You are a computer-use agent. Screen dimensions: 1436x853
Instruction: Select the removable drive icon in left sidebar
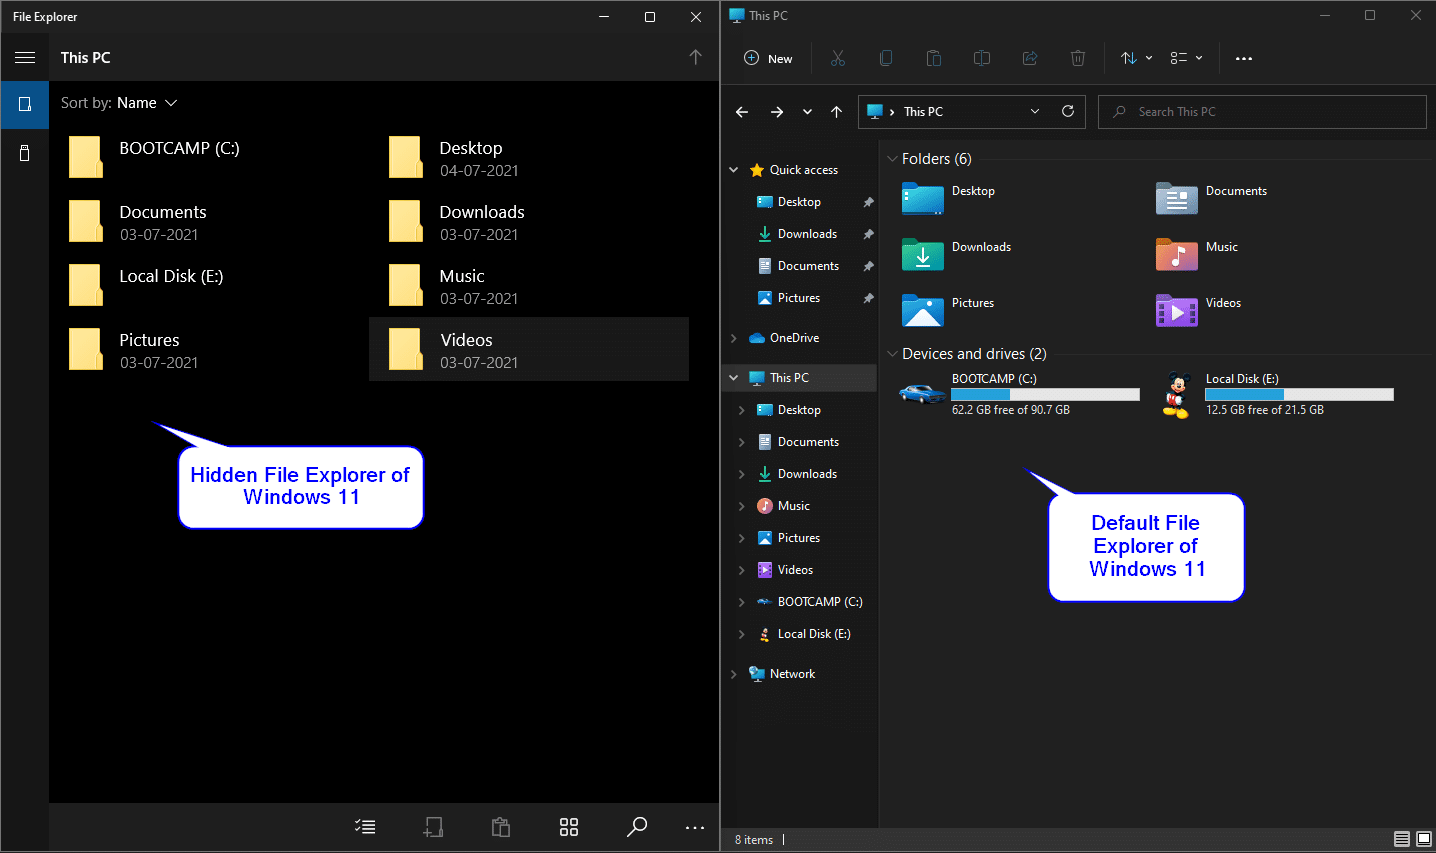[x=25, y=153]
